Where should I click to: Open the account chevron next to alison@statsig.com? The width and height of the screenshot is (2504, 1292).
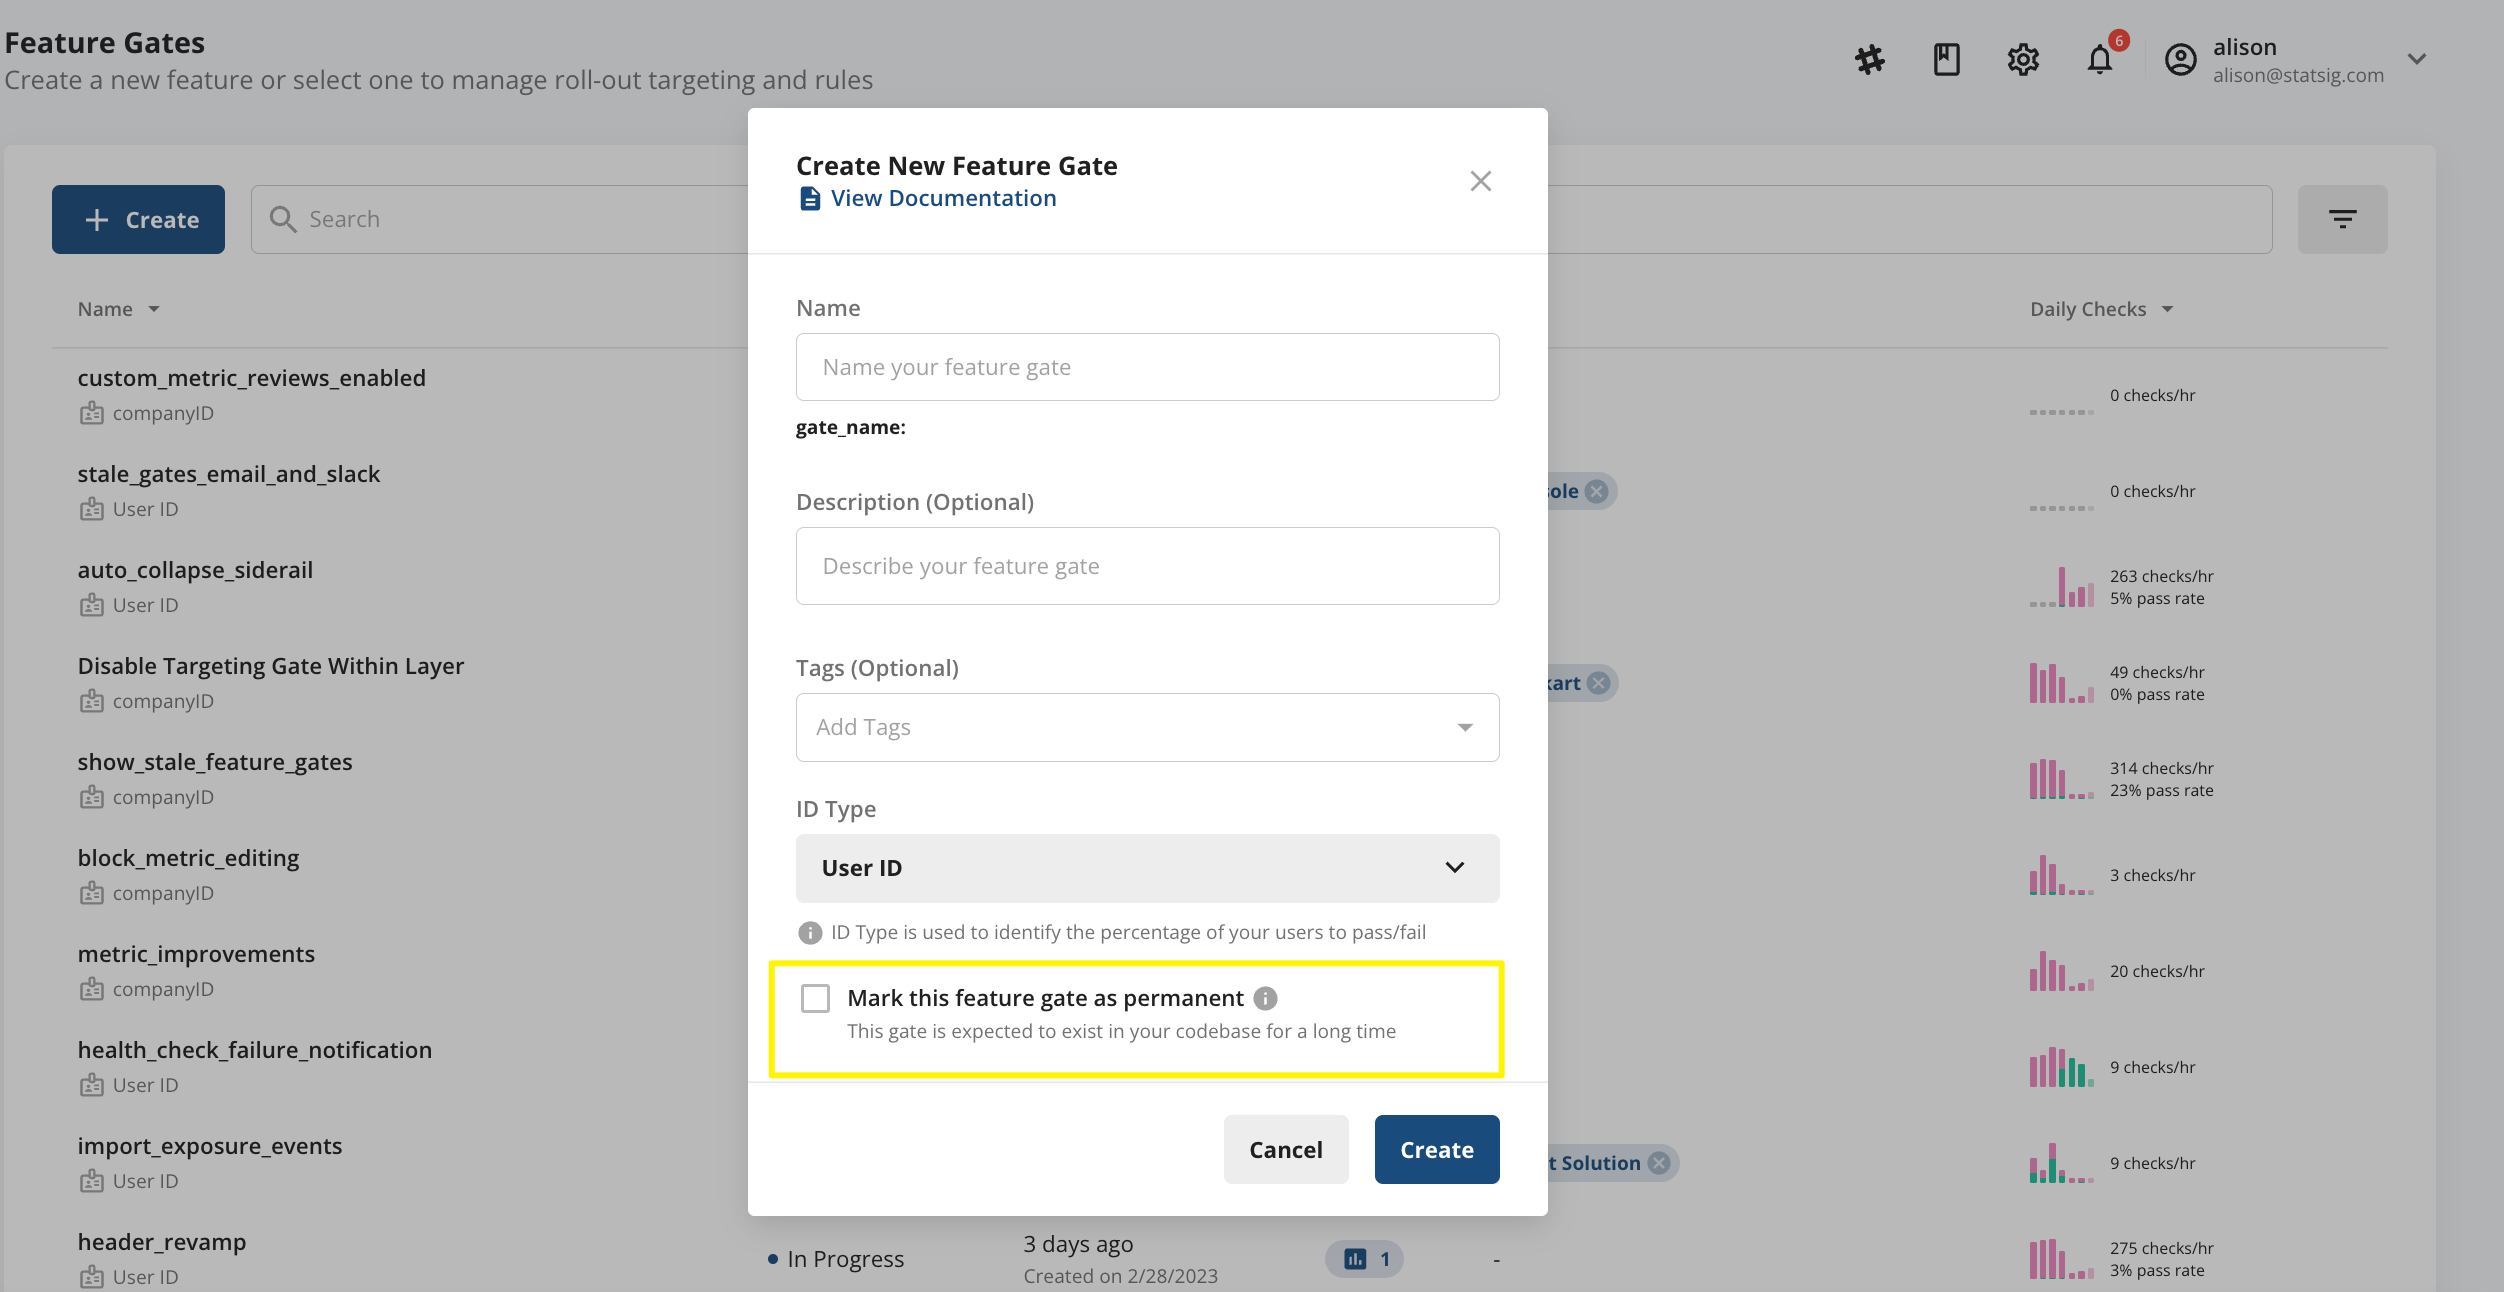tap(2418, 59)
